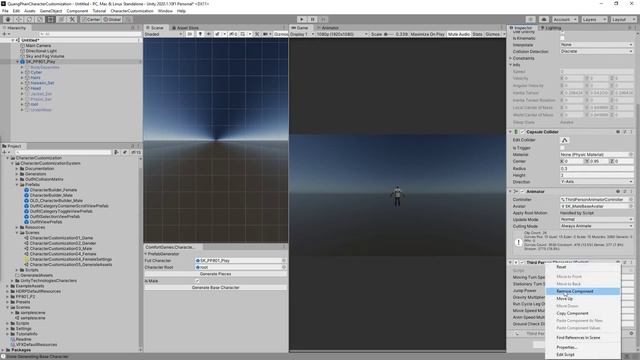Image resolution: width=640 pixels, height=360 pixels.
Task: Select the combined Transform tool
Action: click(61, 19)
